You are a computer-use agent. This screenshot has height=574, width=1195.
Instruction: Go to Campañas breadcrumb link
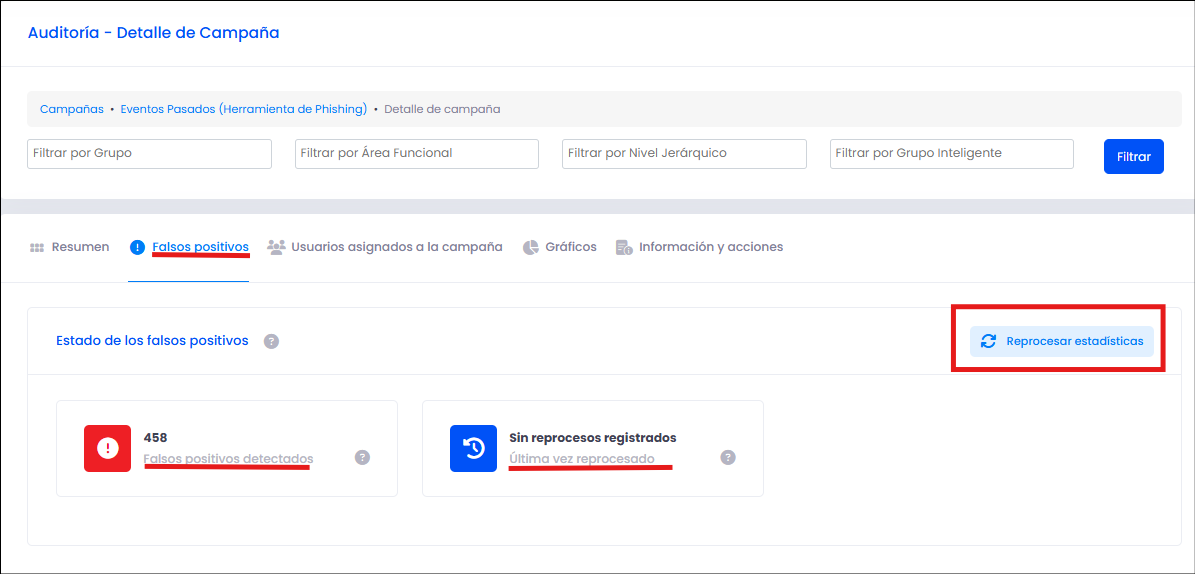point(72,109)
